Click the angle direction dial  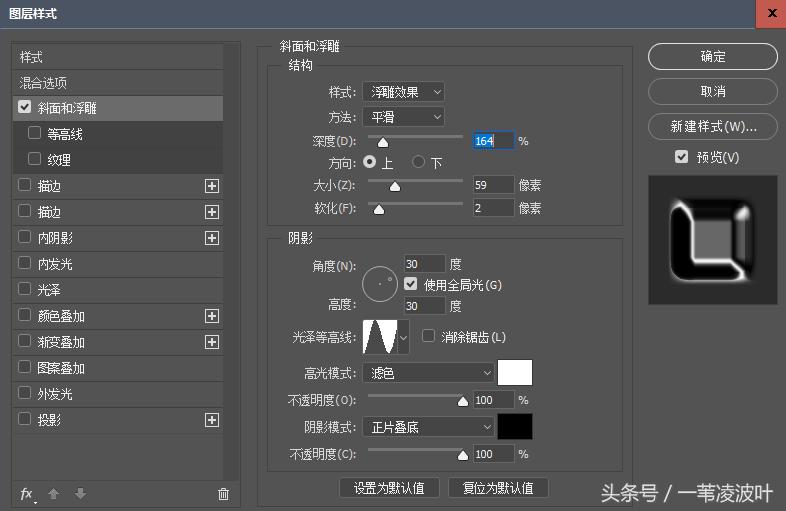click(x=380, y=284)
